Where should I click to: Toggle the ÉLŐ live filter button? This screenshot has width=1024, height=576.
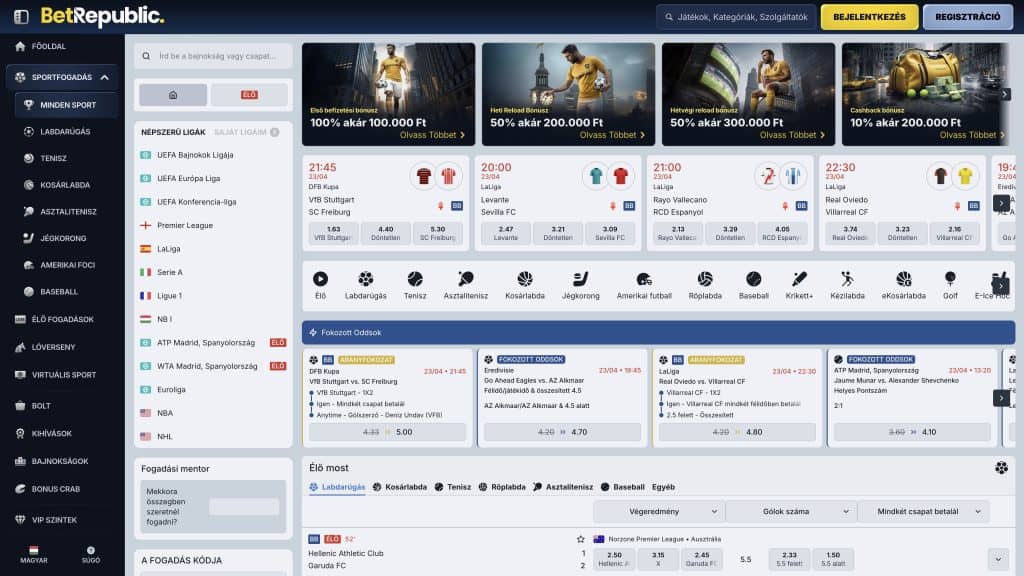(x=249, y=95)
